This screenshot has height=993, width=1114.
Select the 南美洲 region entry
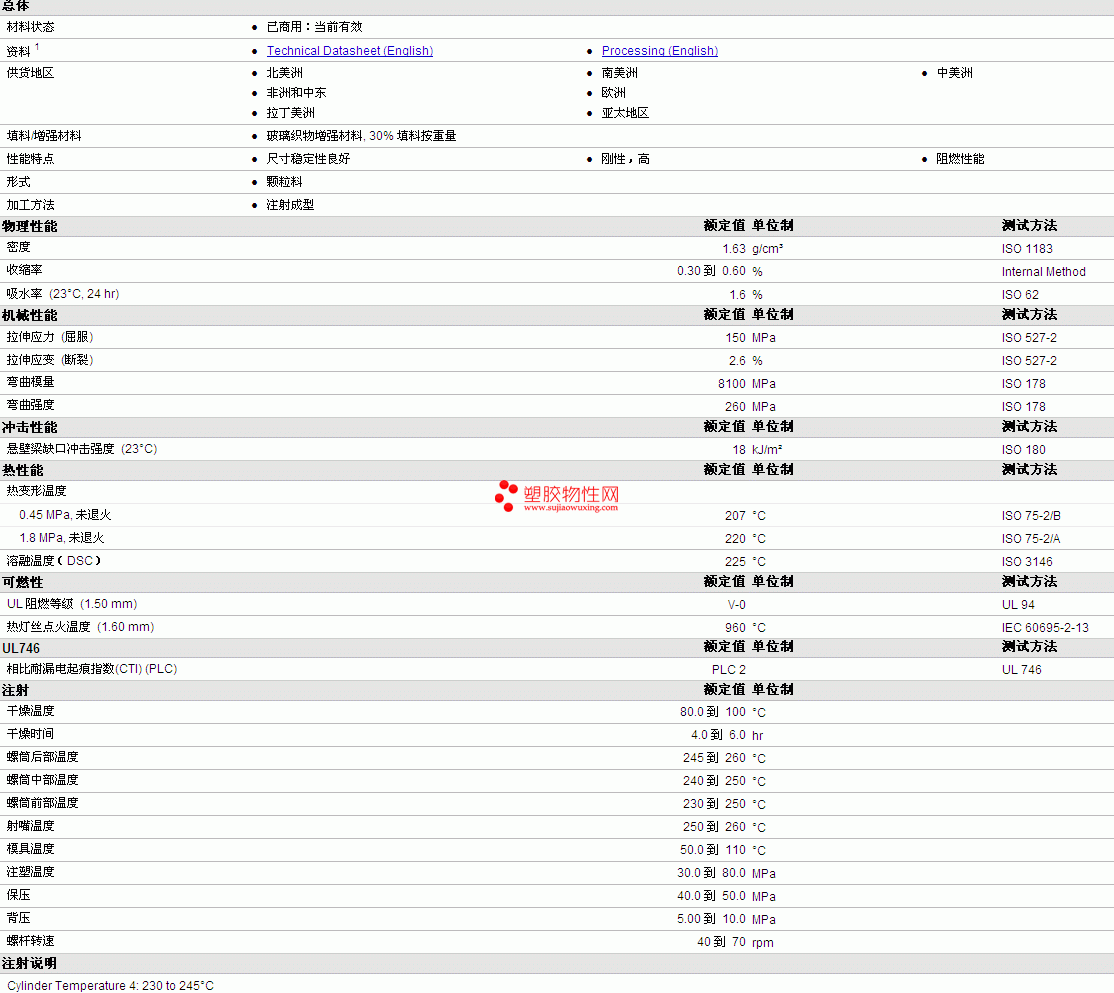tap(620, 72)
